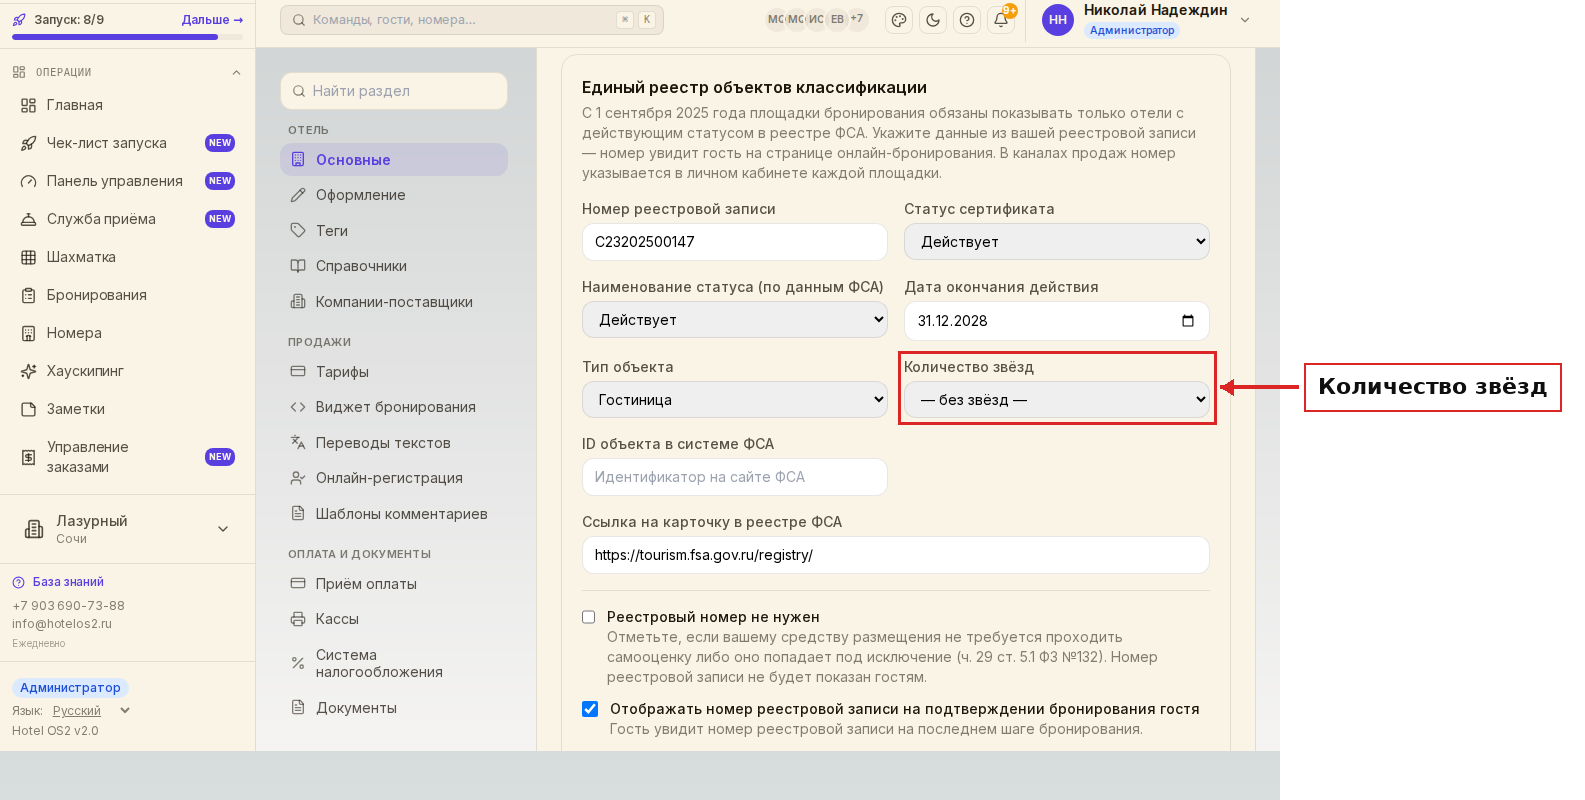Toggle dark mode moon icon
Image resolution: width=1585 pixels, height=800 pixels.
933,20
